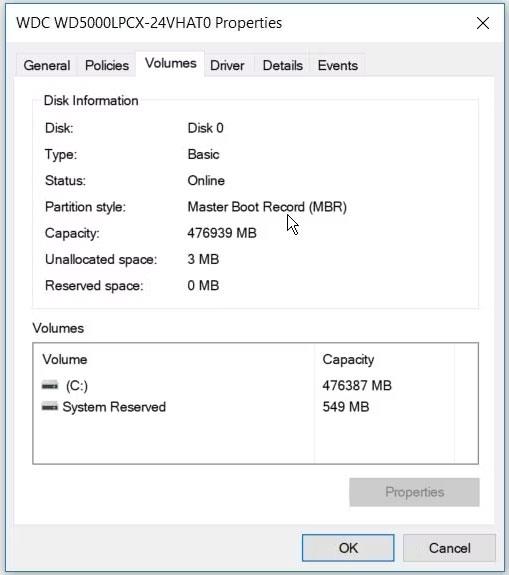Click the OK button
This screenshot has width=509, height=575.
348,548
